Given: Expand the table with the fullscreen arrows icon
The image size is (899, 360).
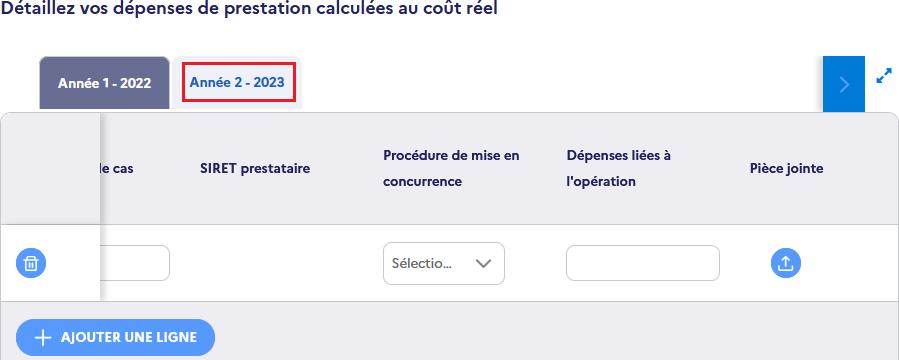Looking at the screenshot, I should coord(884,76).
